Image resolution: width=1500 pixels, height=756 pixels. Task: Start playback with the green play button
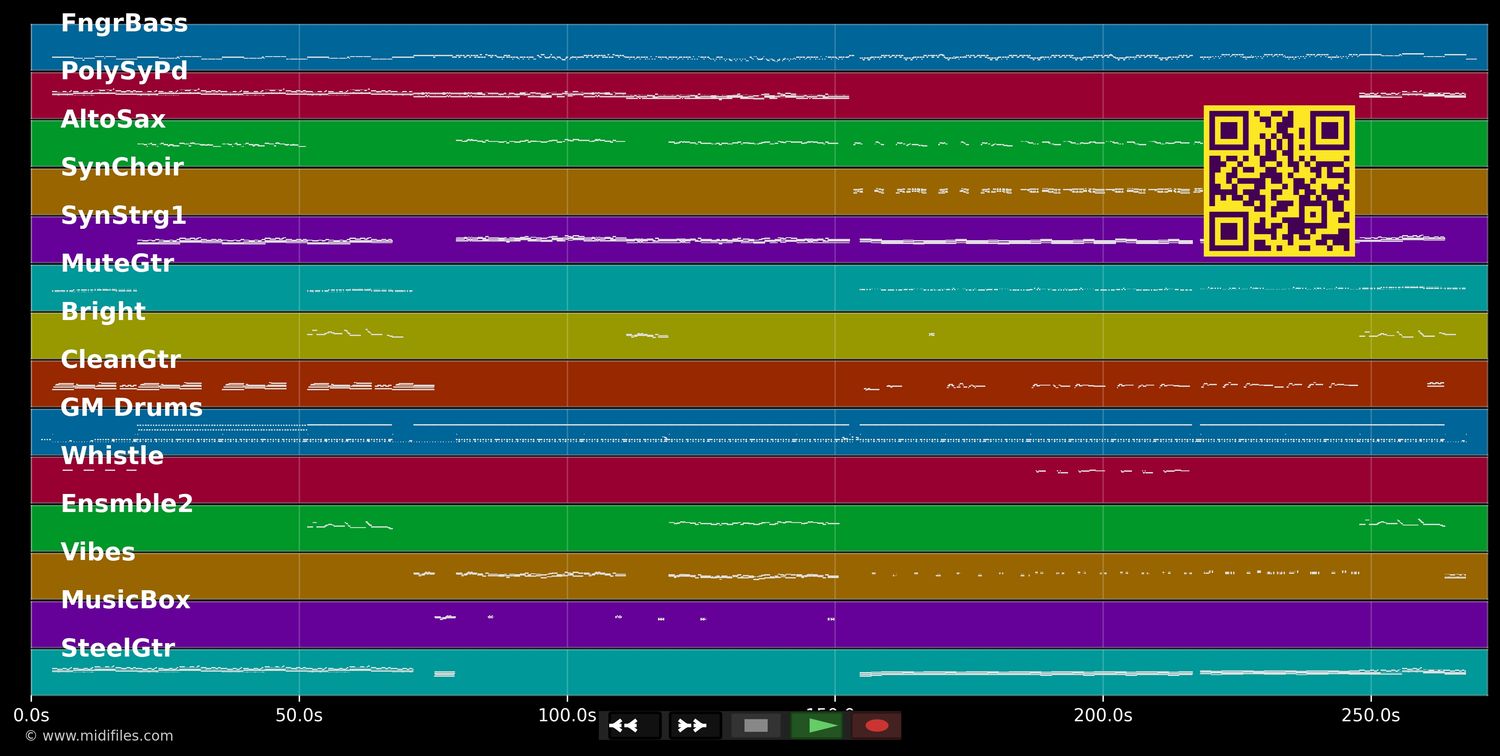coord(817,725)
